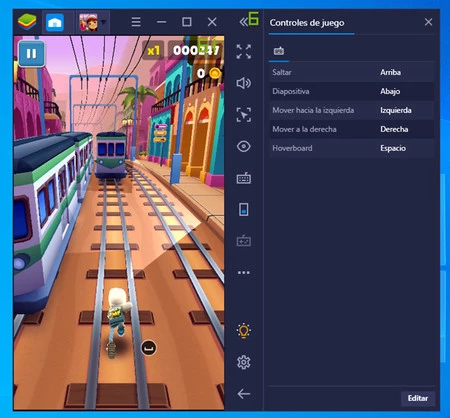Viewport: 450px width, 418px height.
Task: Click the back arrow in the sidebar
Action: [x=244, y=394]
